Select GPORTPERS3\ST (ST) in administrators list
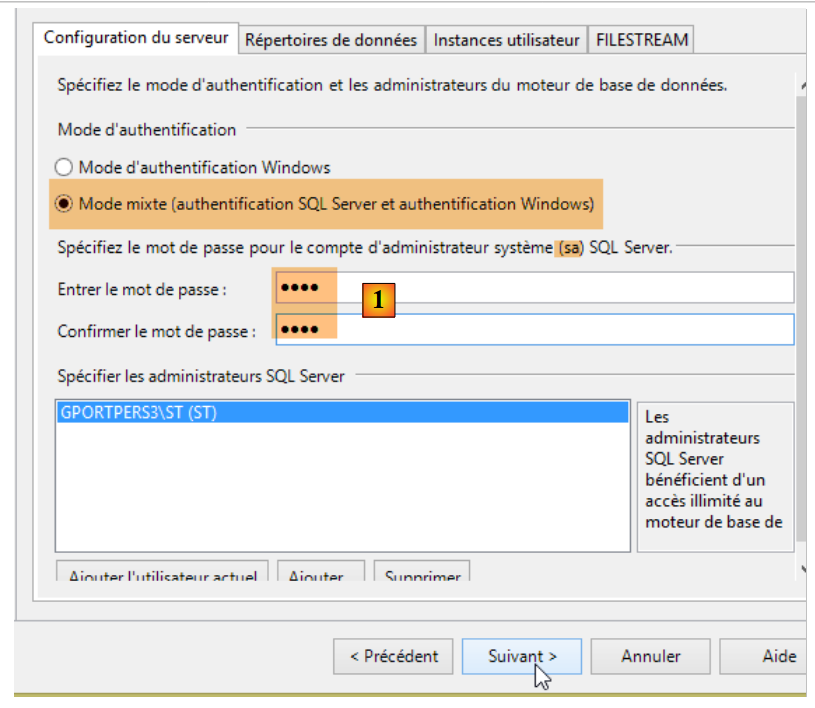 pyautogui.click(x=138, y=413)
